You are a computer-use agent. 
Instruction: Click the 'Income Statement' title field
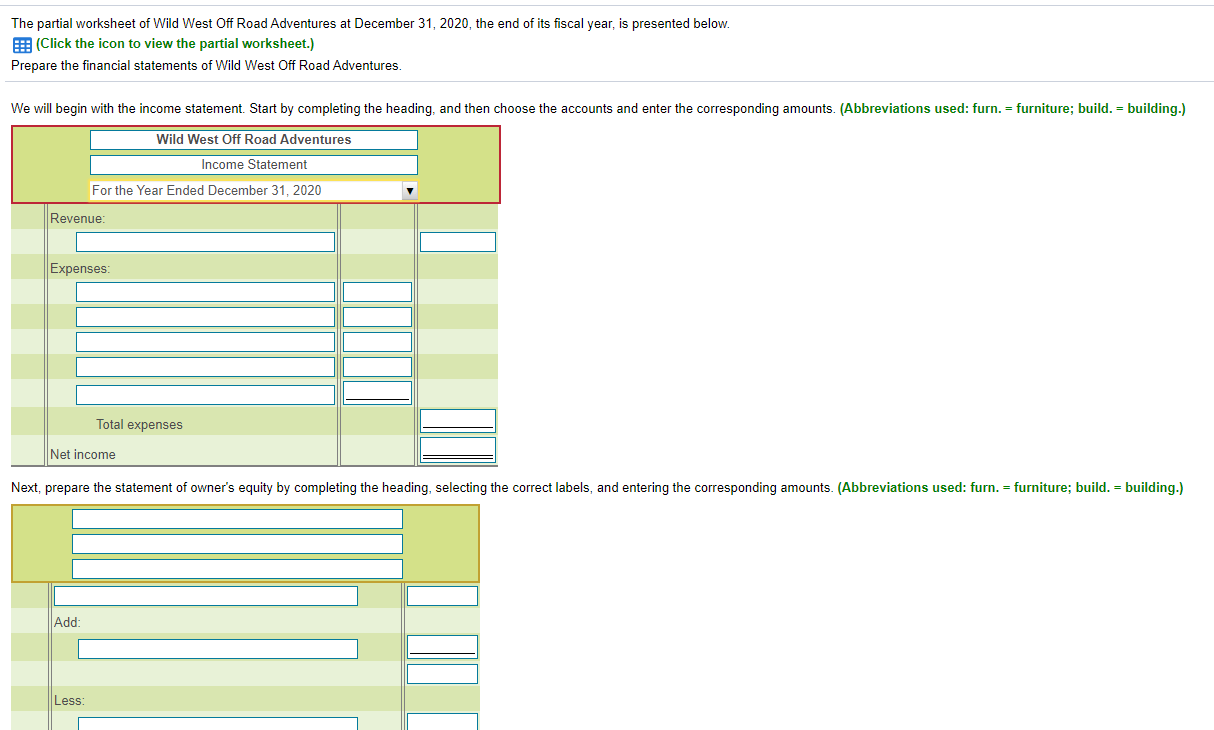pos(254,165)
